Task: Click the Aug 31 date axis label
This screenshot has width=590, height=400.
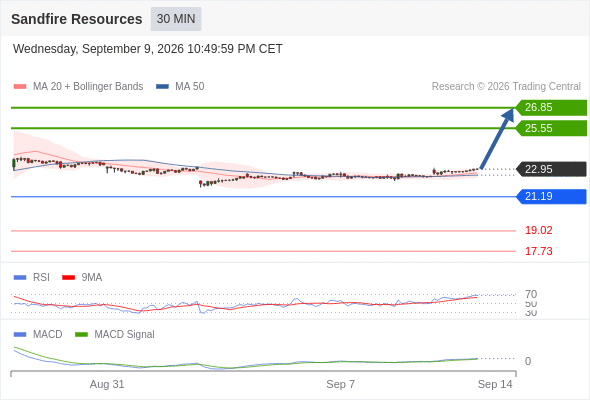Action: point(107,384)
